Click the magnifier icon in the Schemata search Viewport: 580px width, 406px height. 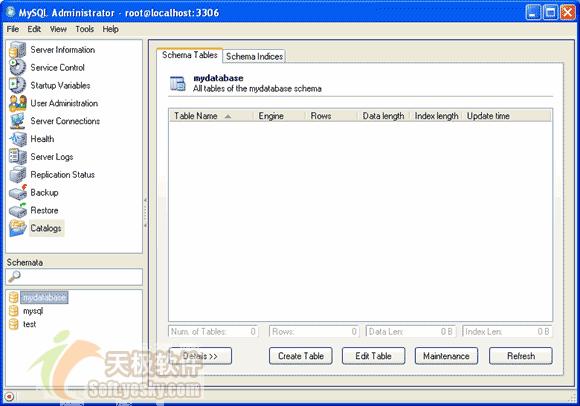pos(14,277)
